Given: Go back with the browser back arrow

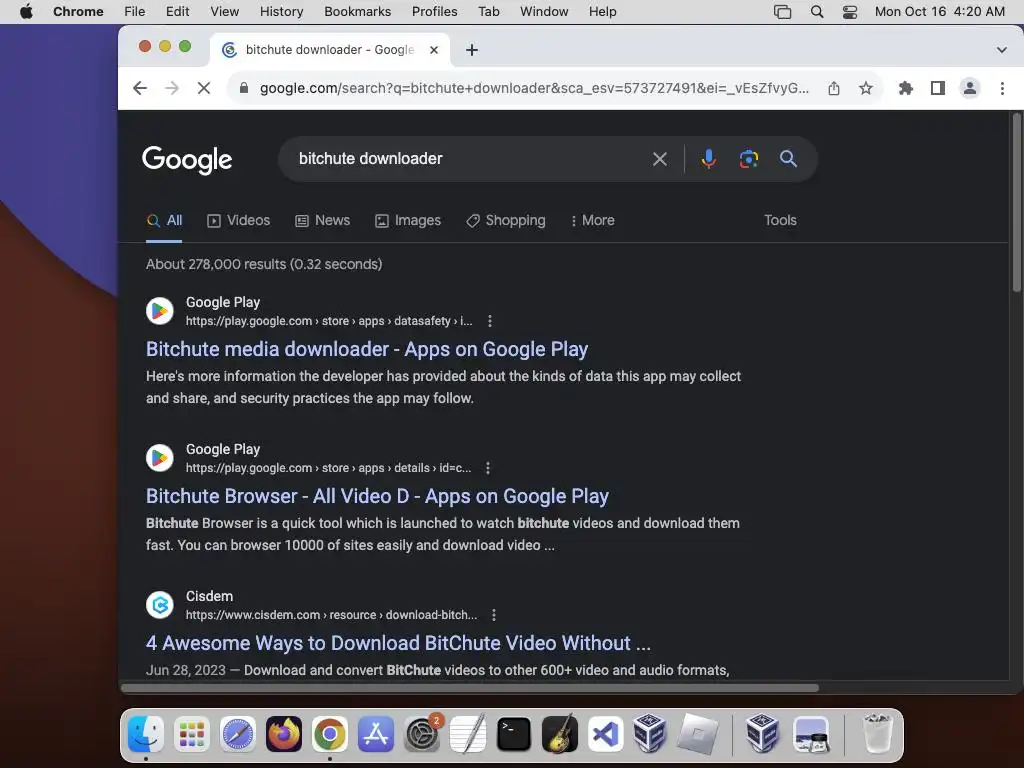Looking at the screenshot, I should pos(140,88).
